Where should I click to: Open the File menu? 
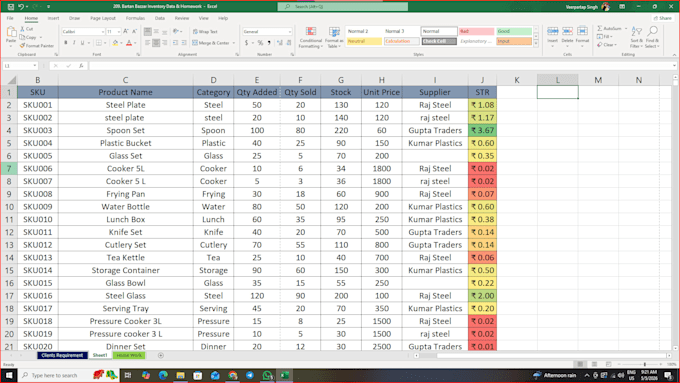(10, 18)
